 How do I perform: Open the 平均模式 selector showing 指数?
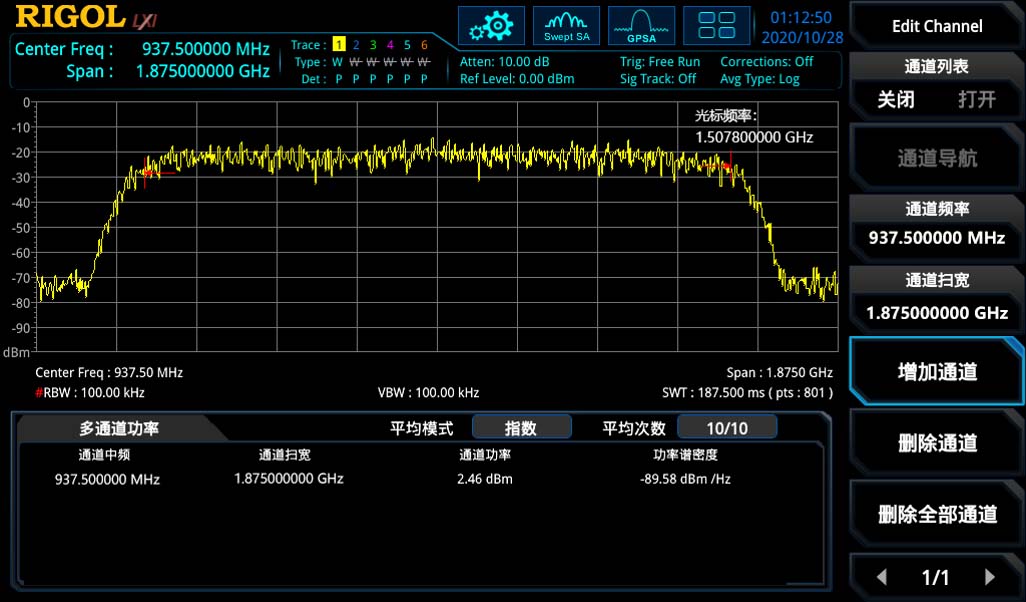click(x=521, y=426)
